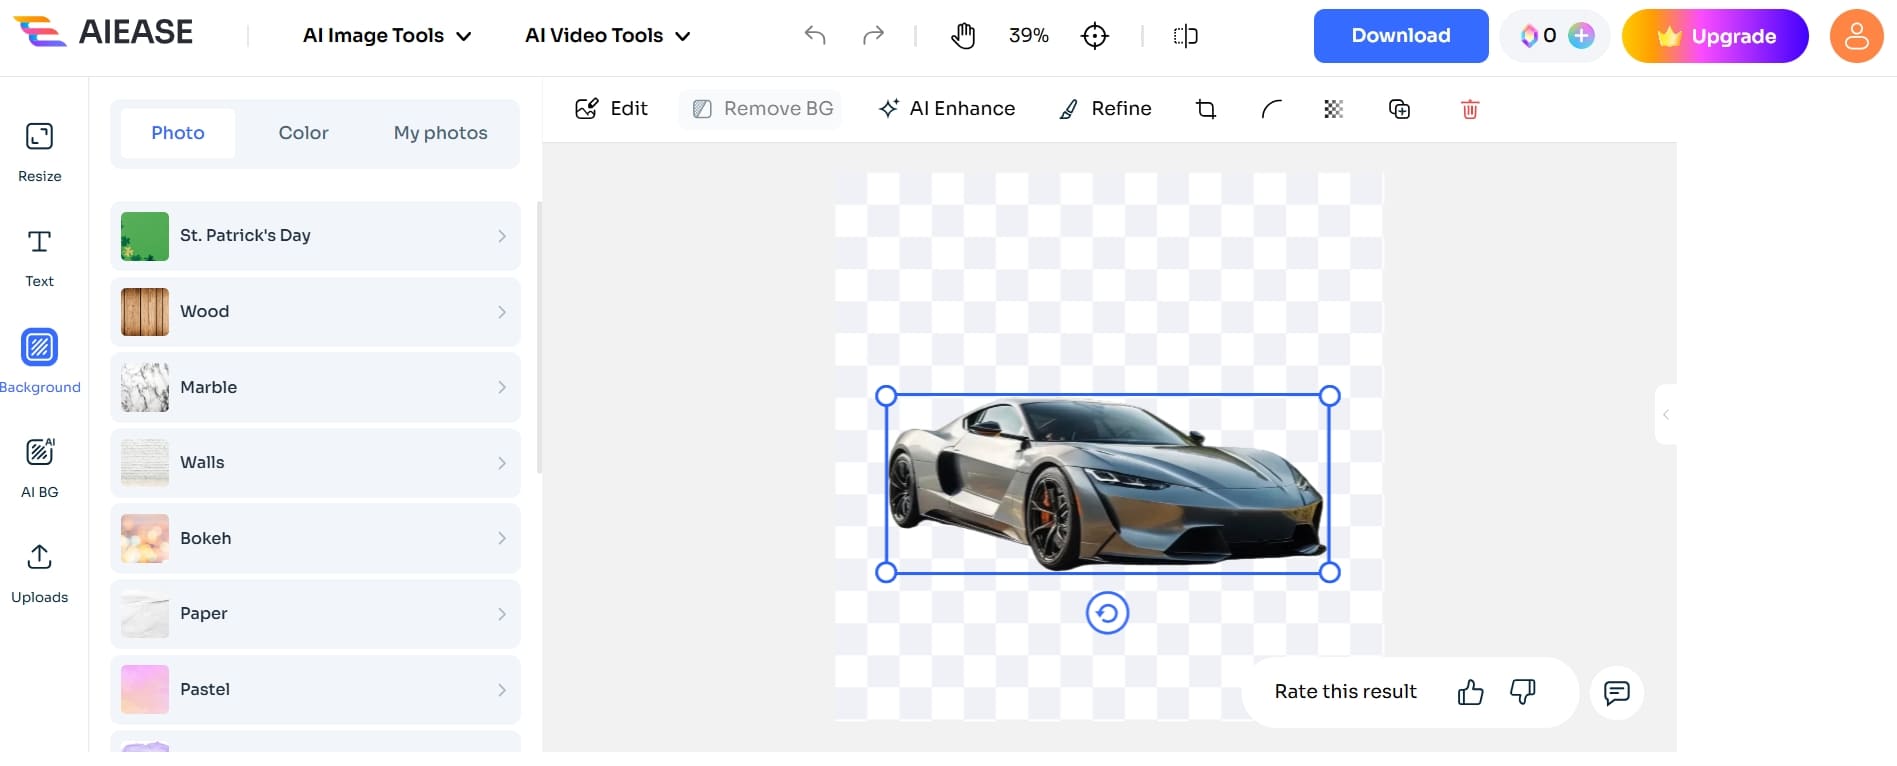Click the category list scrollbar

click(x=539, y=337)
